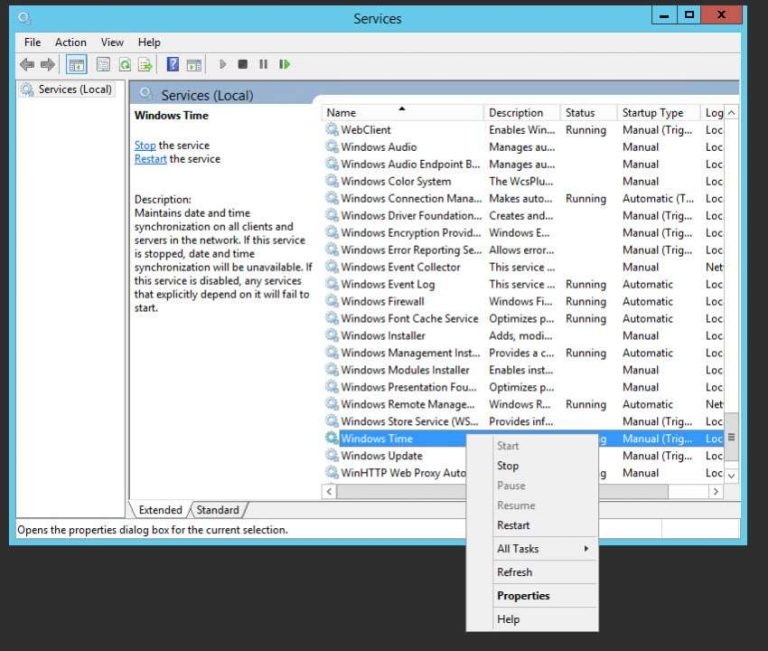Choose Stop in the context menu
Viewport: 768px width, 651px height.
(532, 465)
